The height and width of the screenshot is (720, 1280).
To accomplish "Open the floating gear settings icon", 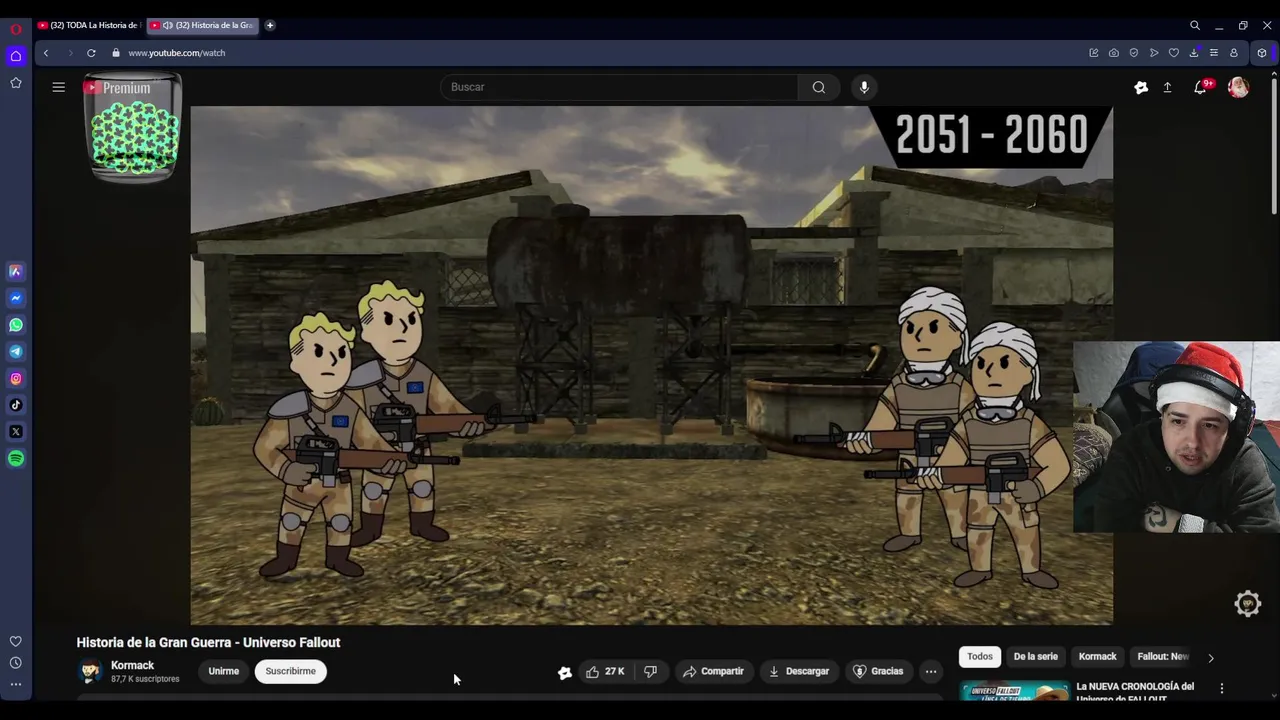I will click(x=1247, y=603).
